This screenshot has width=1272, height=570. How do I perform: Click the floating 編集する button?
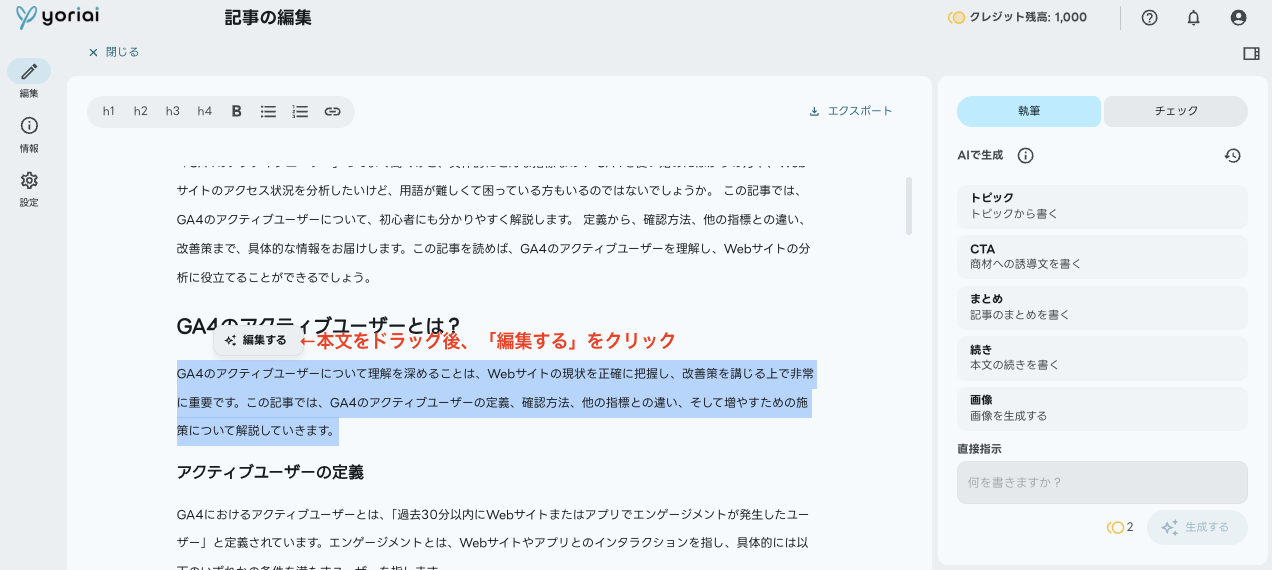[257, 340]
